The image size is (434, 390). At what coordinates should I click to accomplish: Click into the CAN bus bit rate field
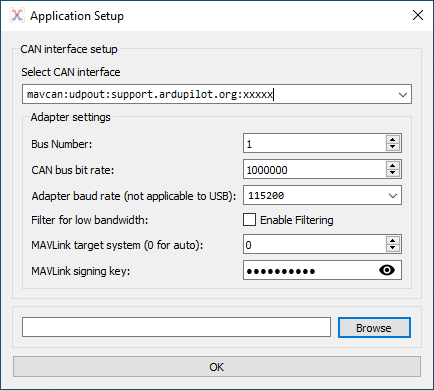click(315, 170)
